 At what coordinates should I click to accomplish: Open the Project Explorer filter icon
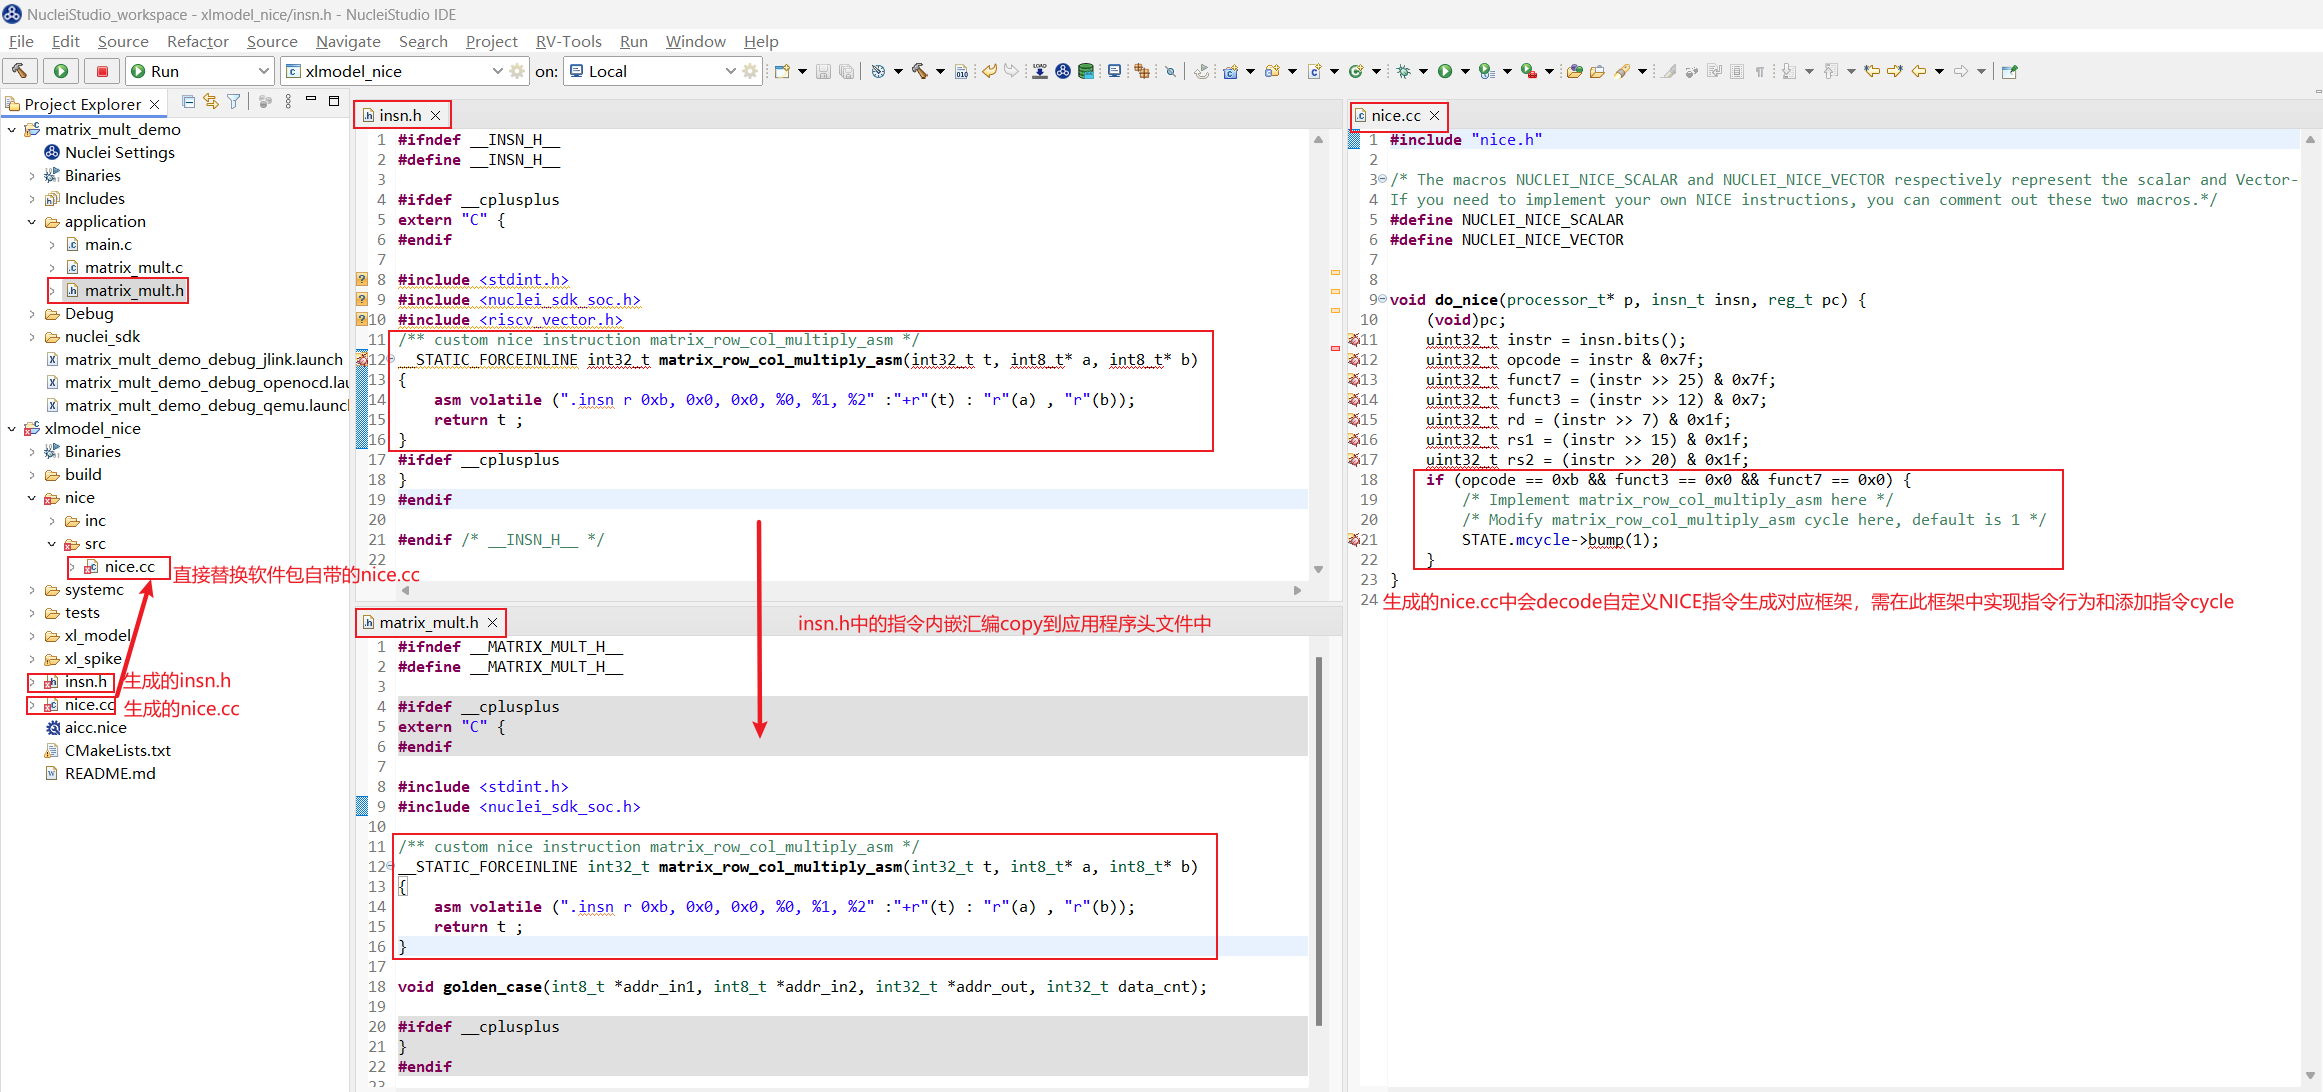[233, 102]
